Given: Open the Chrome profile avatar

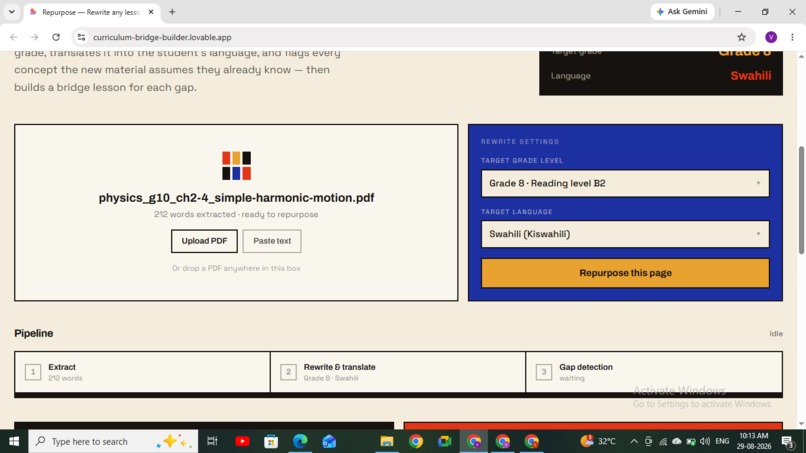Looking at the screenshot, I should 771,37.
